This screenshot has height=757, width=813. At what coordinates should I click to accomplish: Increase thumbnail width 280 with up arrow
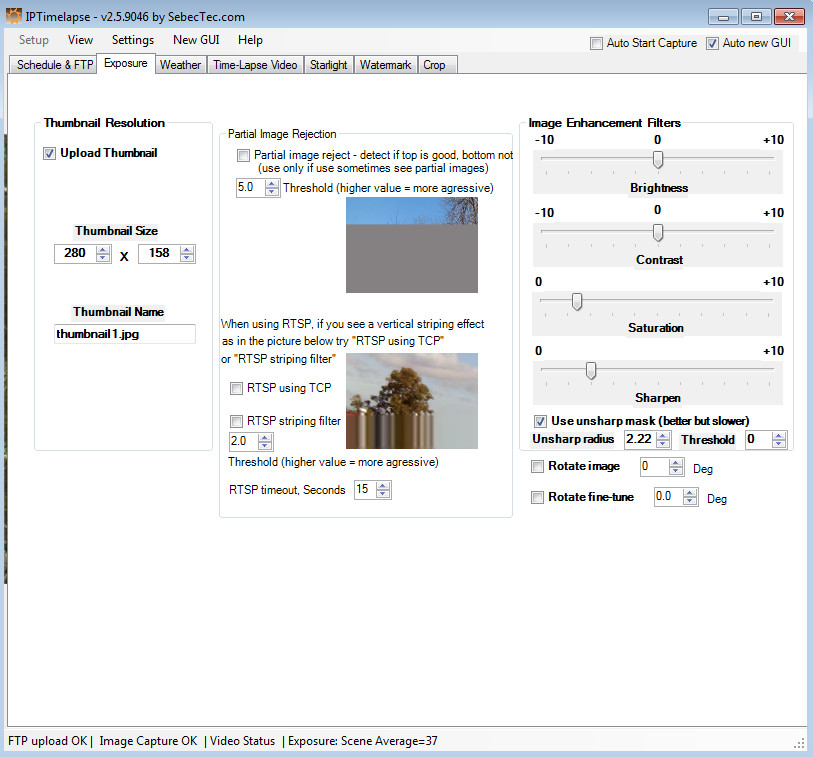coord(103,250)
